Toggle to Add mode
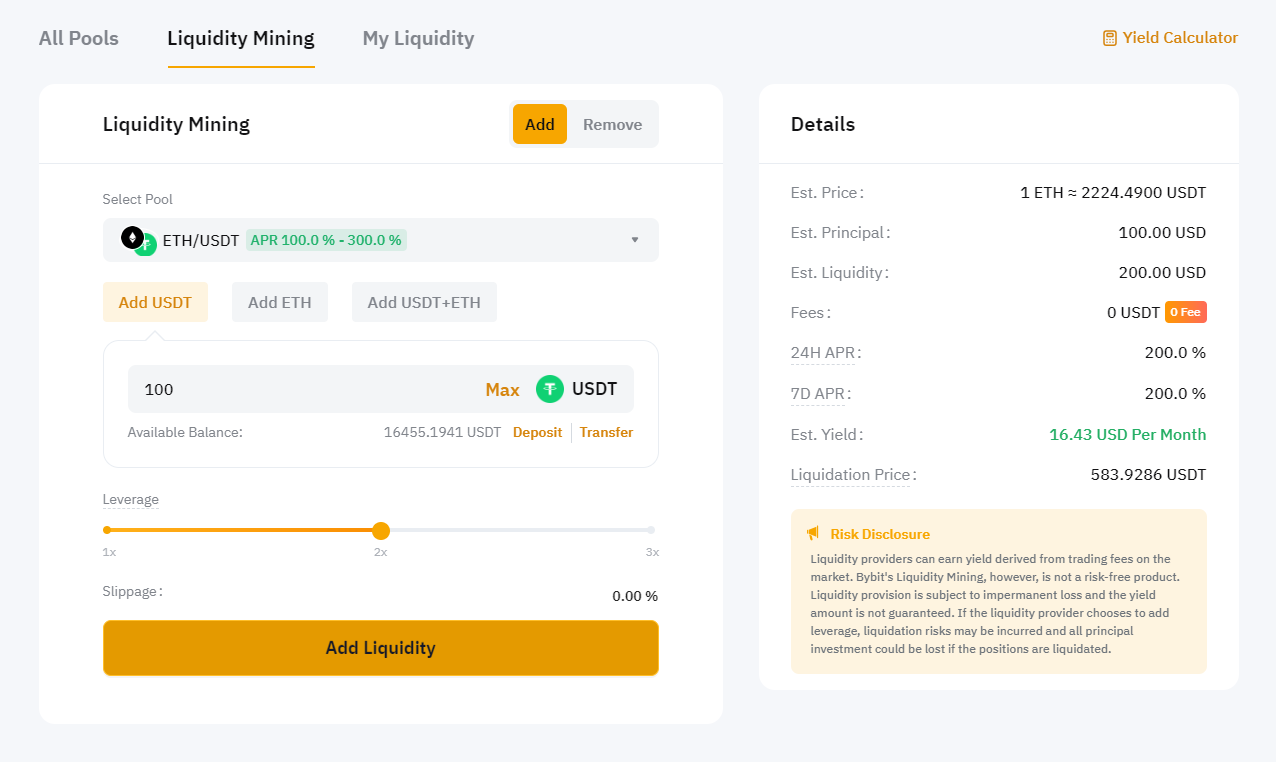Viewport: 1276px width, 762px height. [539, 124]
